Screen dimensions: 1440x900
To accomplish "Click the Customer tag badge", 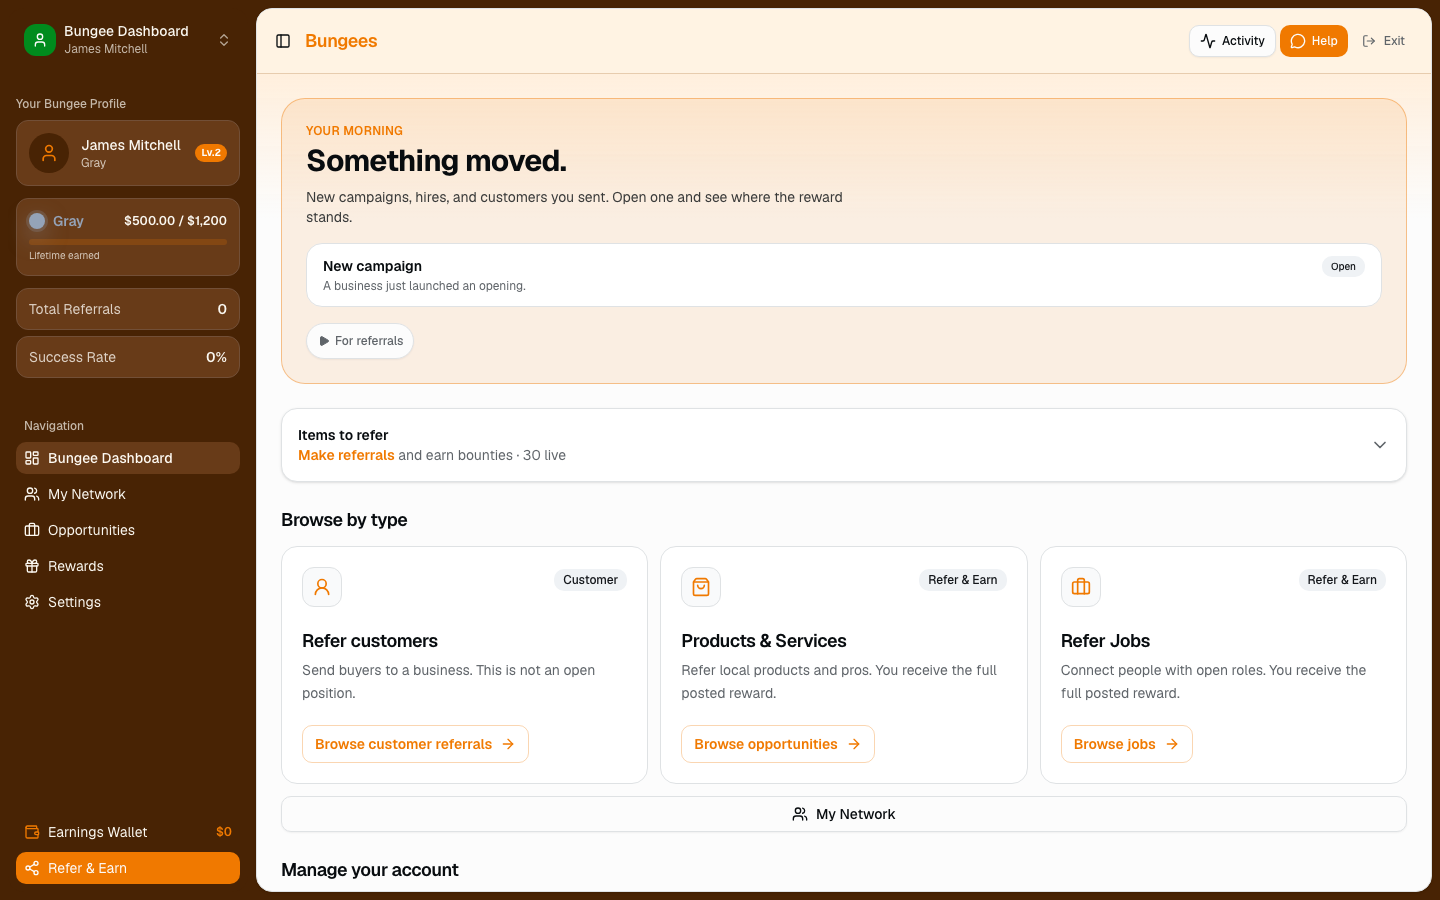I will coord(590,580).
